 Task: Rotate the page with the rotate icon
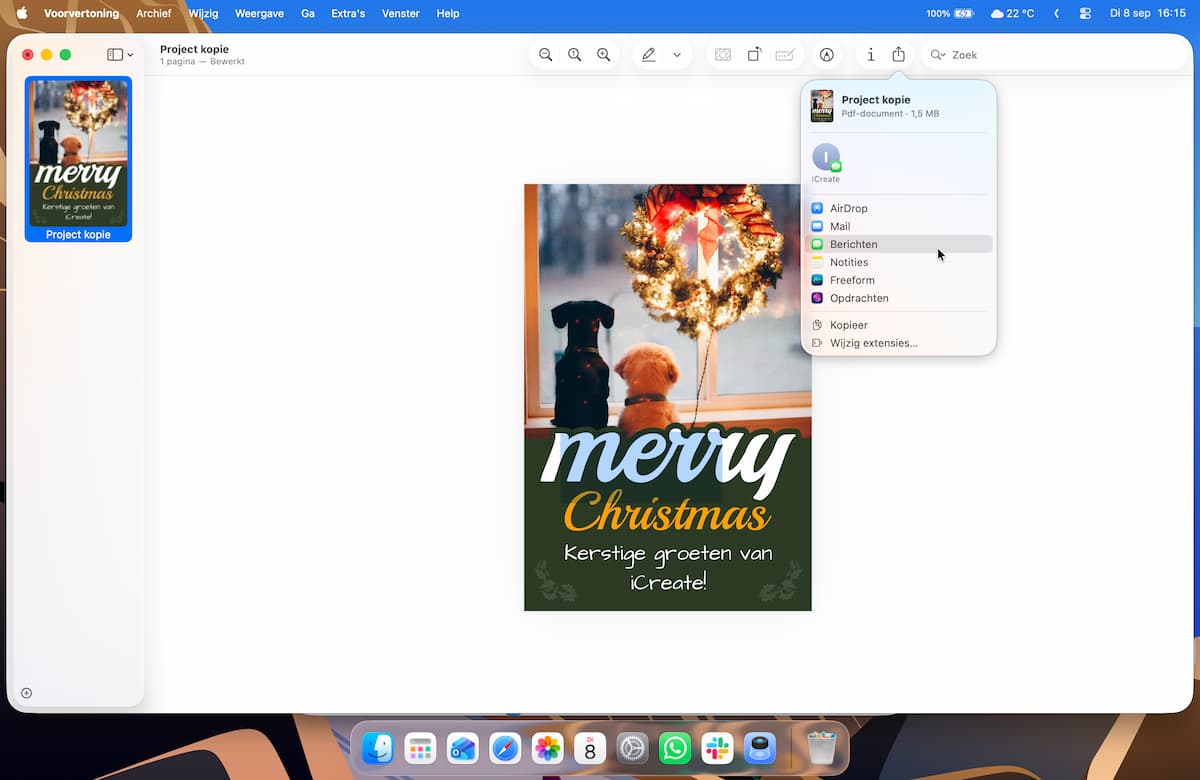(x=754, y=55)
